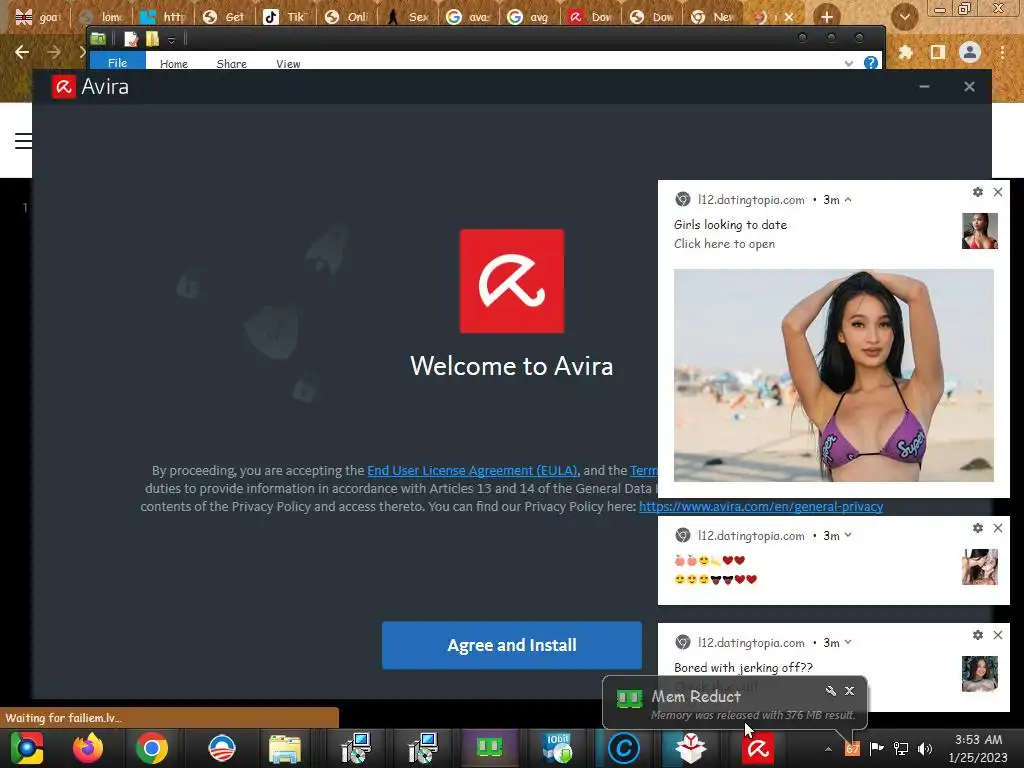1024x768 pixels.
Task: Dismiss the emoji hearts notification
Action: 998,528
